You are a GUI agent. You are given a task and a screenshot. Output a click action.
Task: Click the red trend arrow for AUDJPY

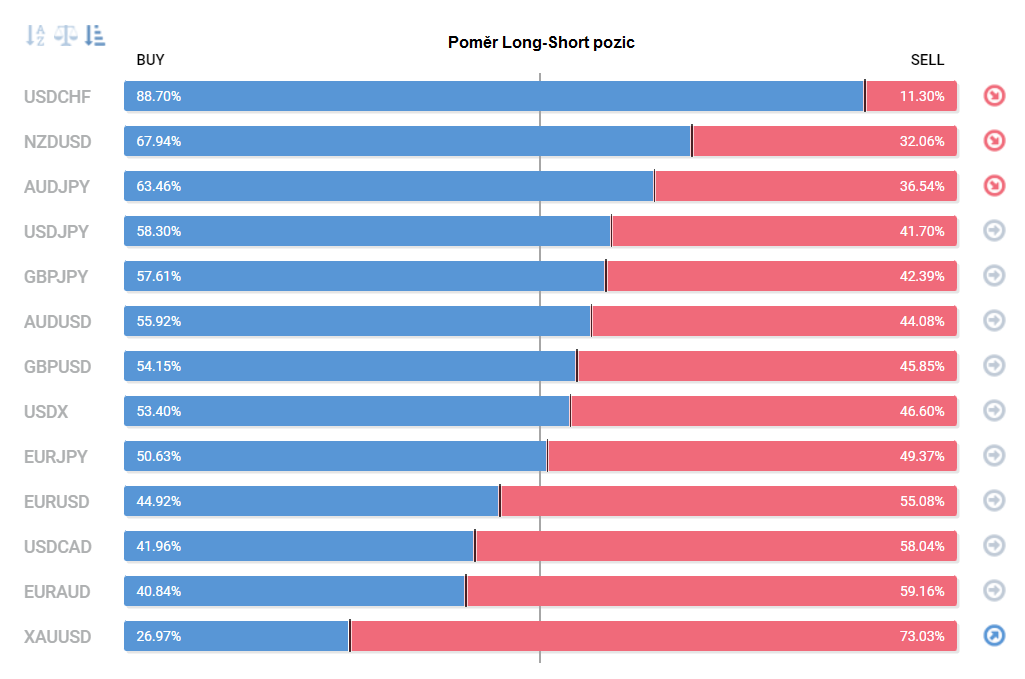click(994, 186)
